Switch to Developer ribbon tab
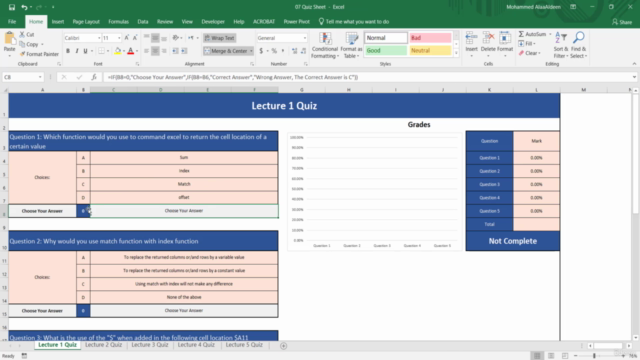Screen dimensions: 640x360 [x=213, y=22]
